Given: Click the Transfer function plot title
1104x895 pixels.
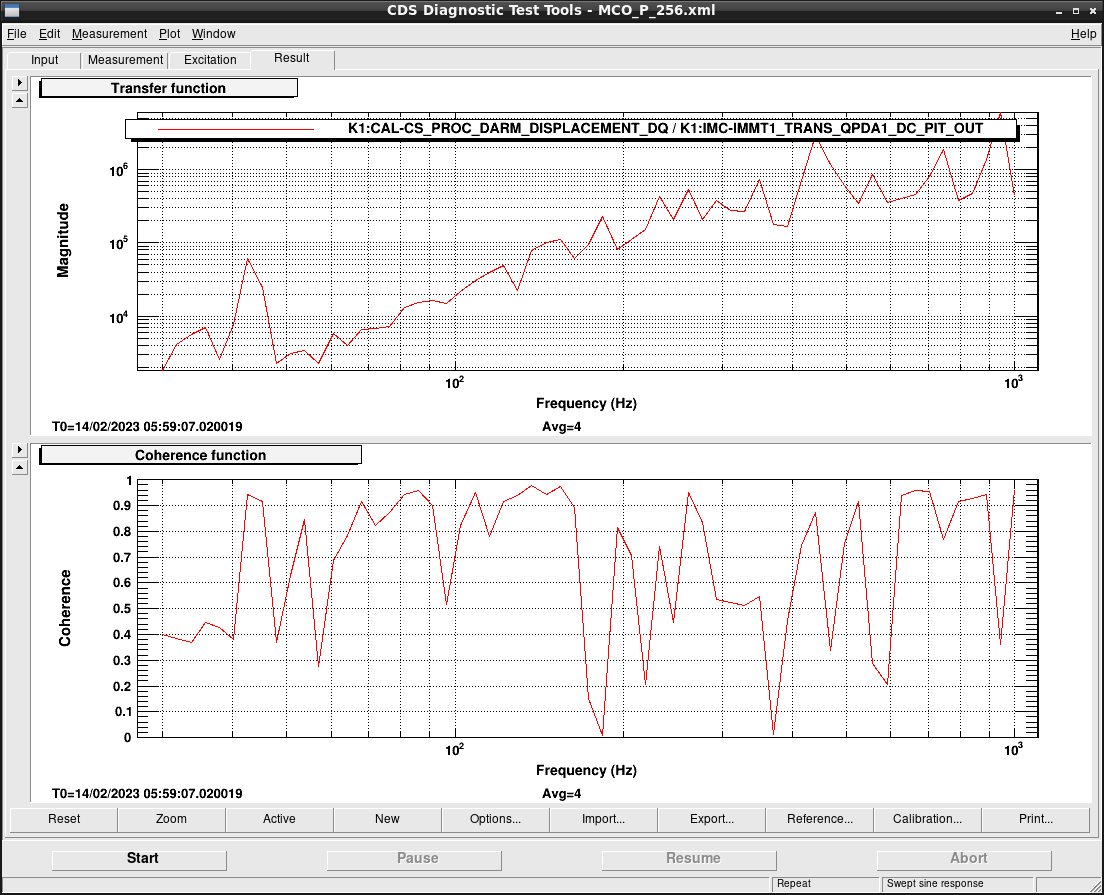Looking at the screenshot, I should click(x=168, y=88).
